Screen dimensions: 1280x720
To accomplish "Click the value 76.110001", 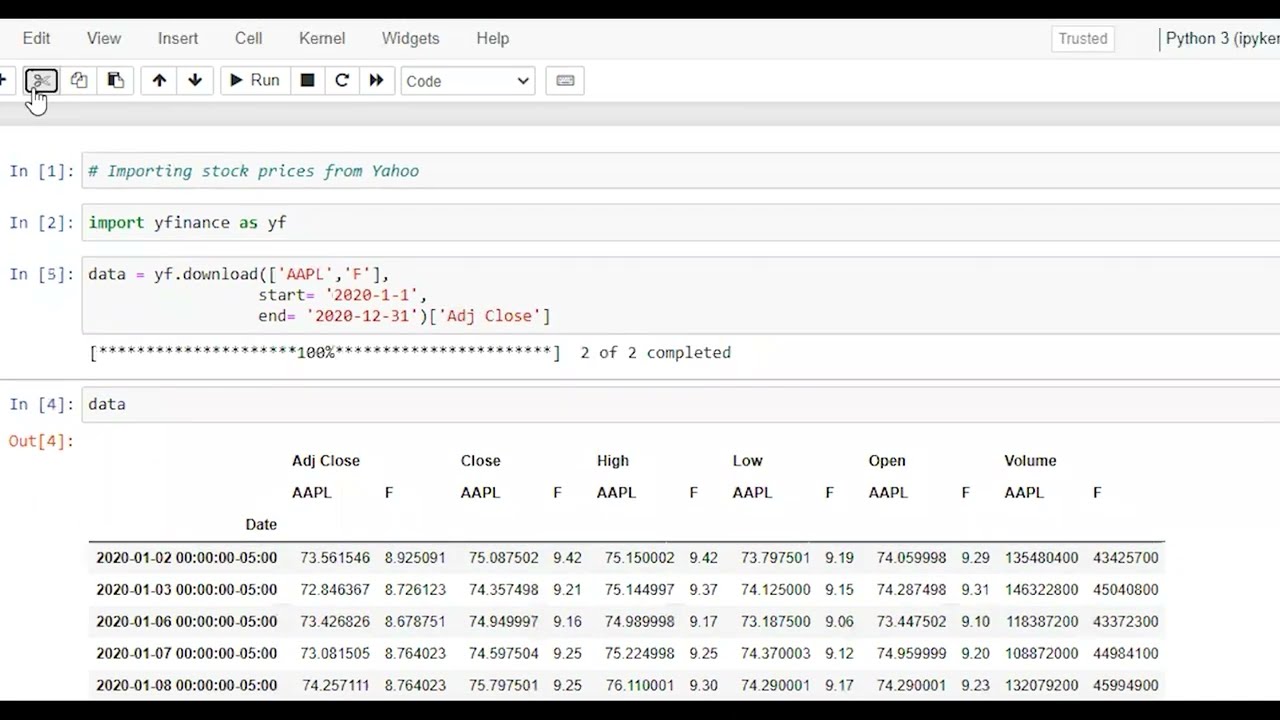I will click(x=639, y=685).
